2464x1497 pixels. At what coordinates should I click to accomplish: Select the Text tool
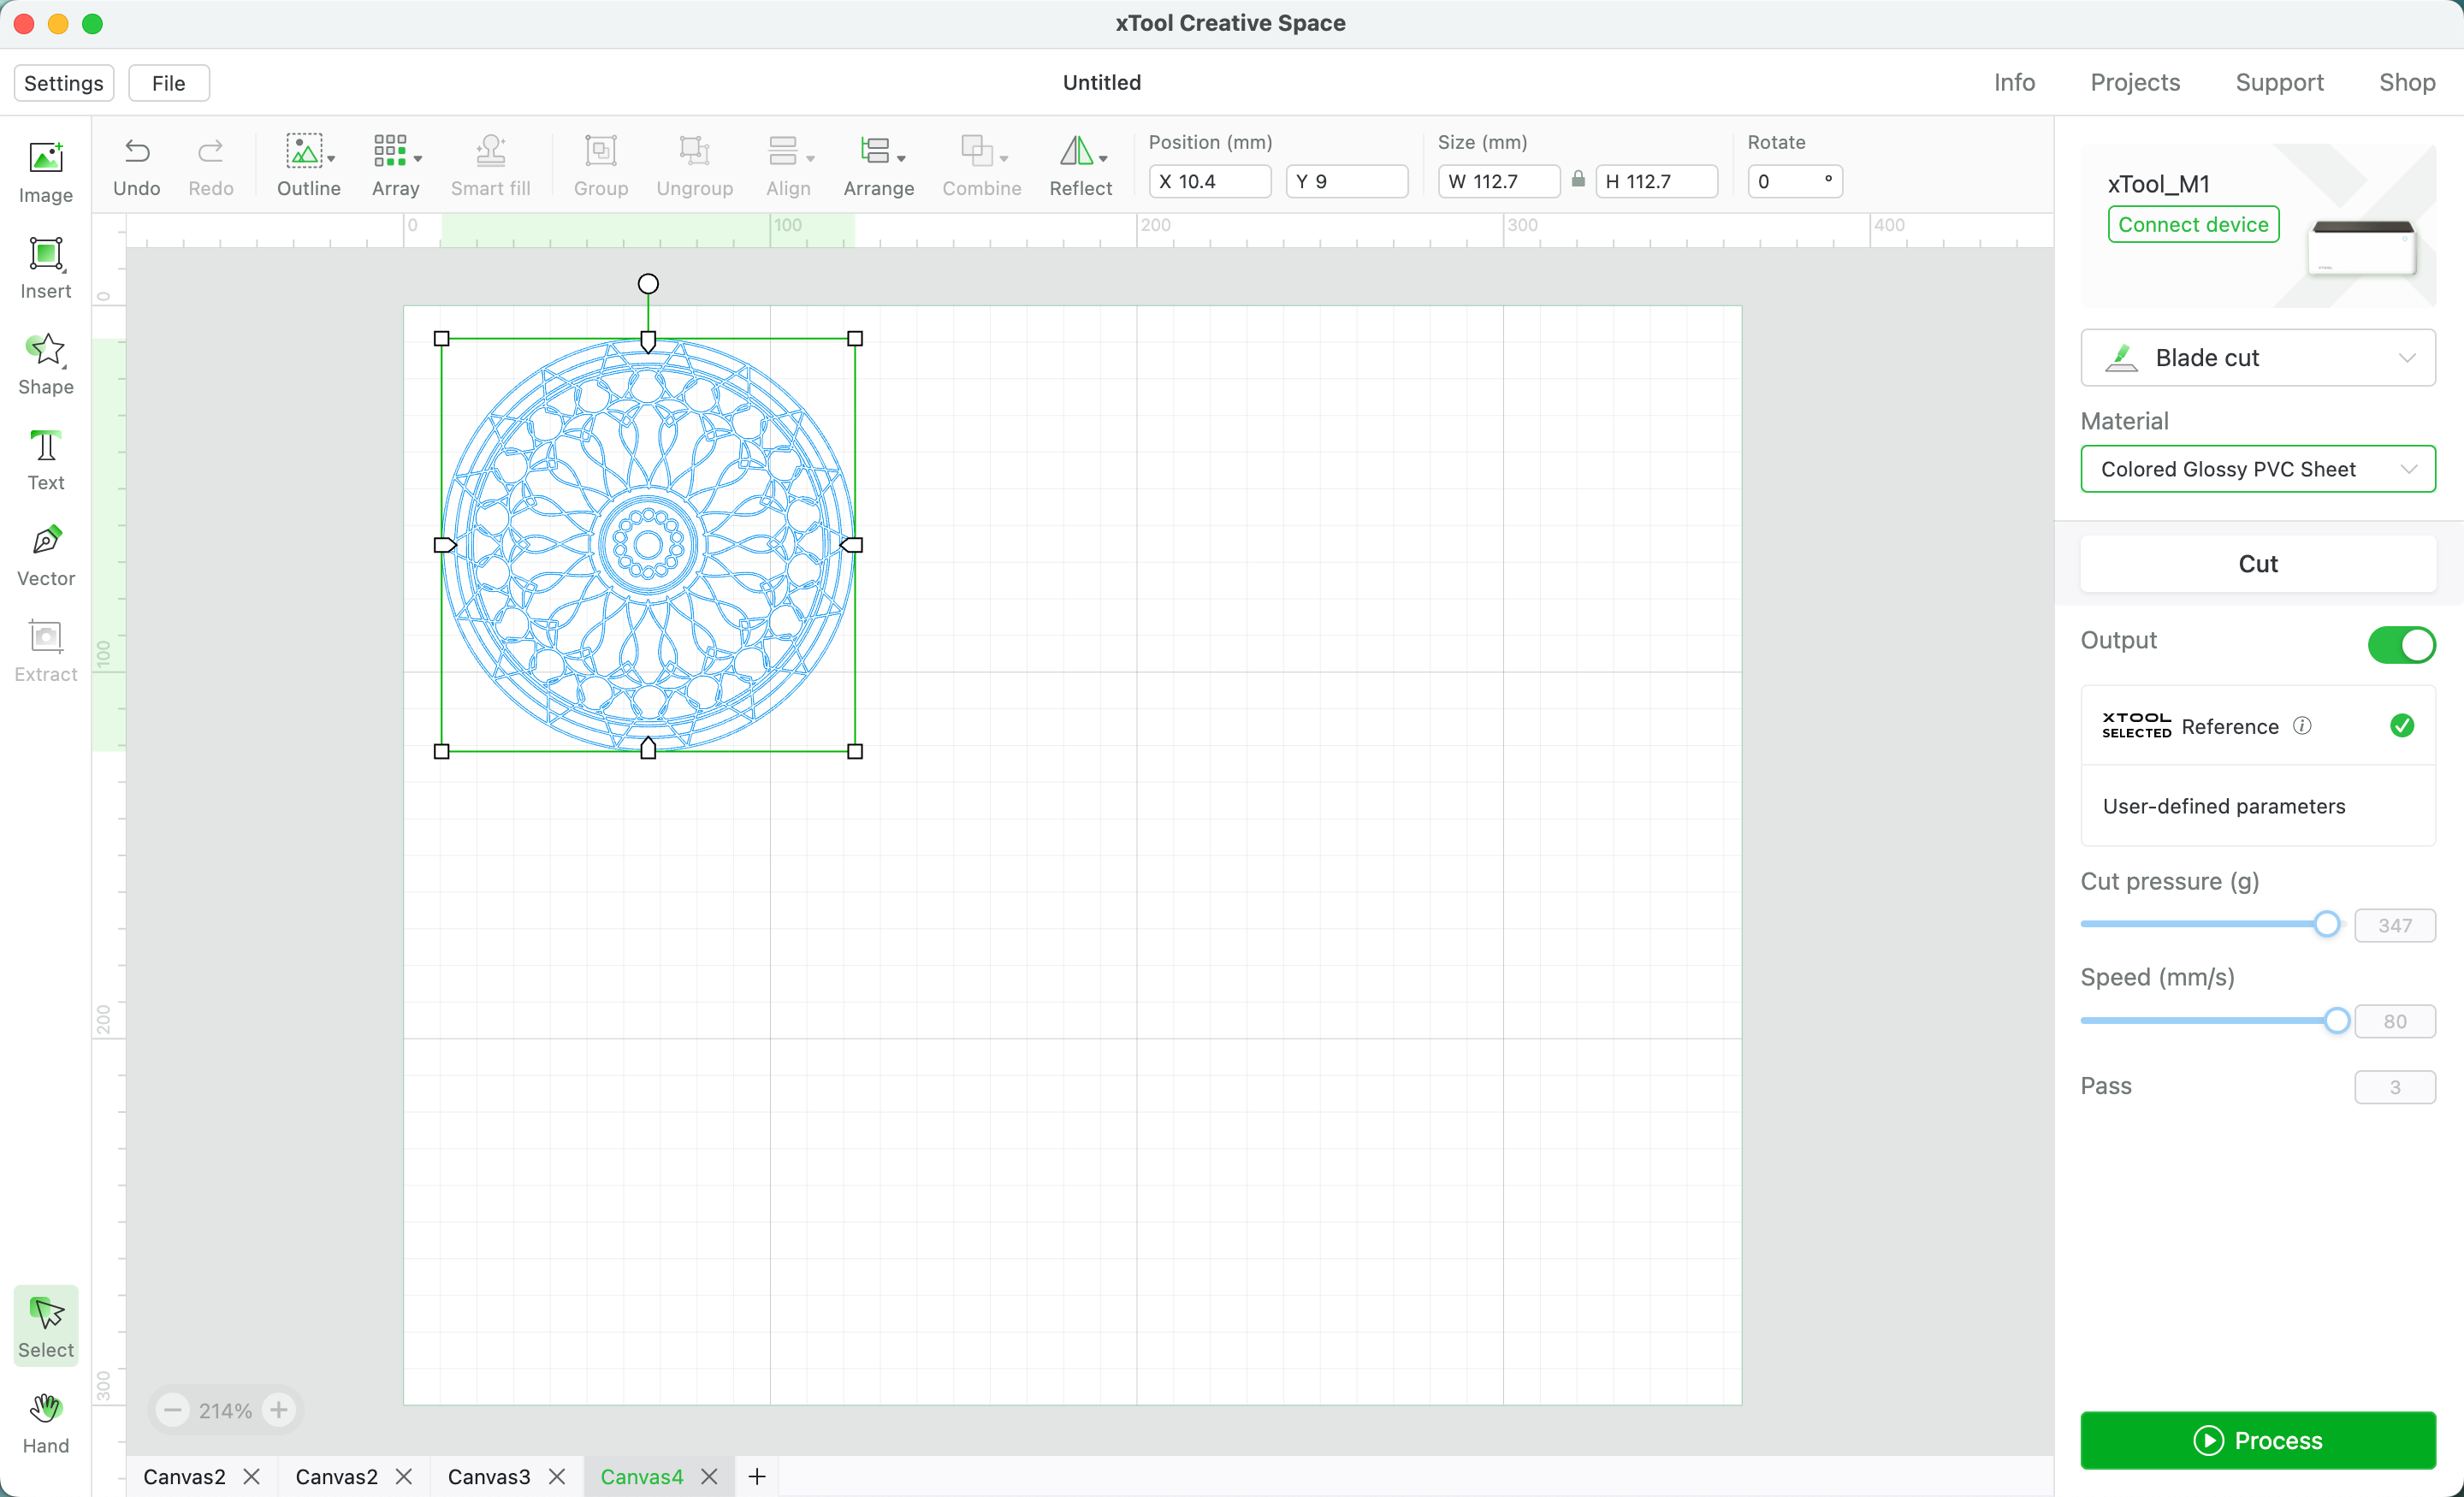[x=45, y=458]
